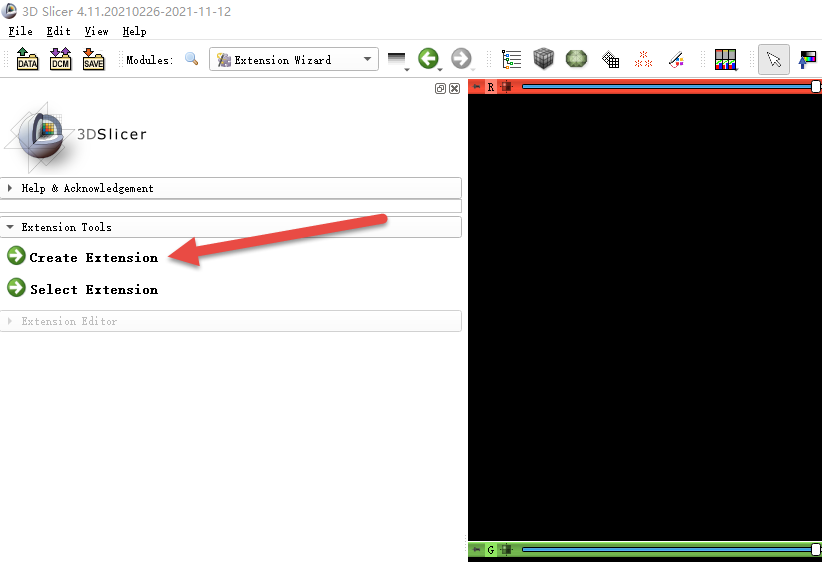The width and height of the screenshot is (822, 562).
Task: Collapse the Extension Tools section
Action: pyautogui.click(x=231, y=227)
